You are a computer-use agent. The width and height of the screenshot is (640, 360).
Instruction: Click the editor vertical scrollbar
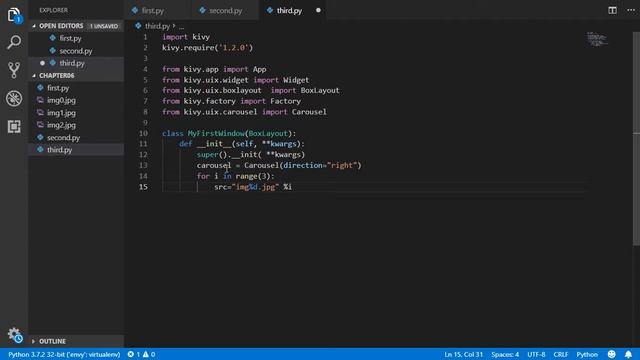[x=636, y=139]
